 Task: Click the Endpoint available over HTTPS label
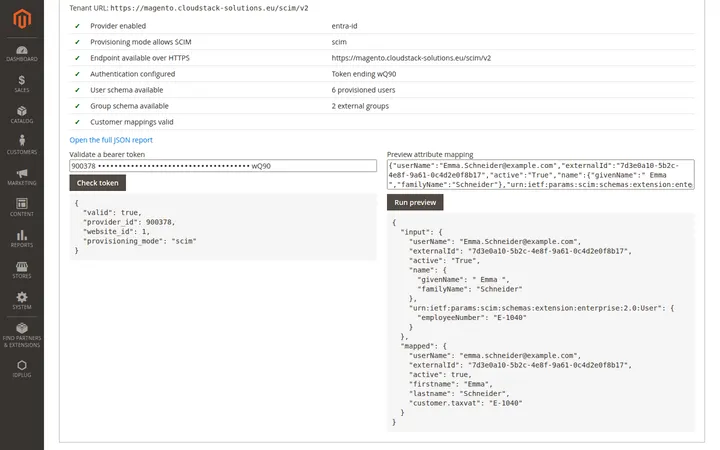click(140, 58)
